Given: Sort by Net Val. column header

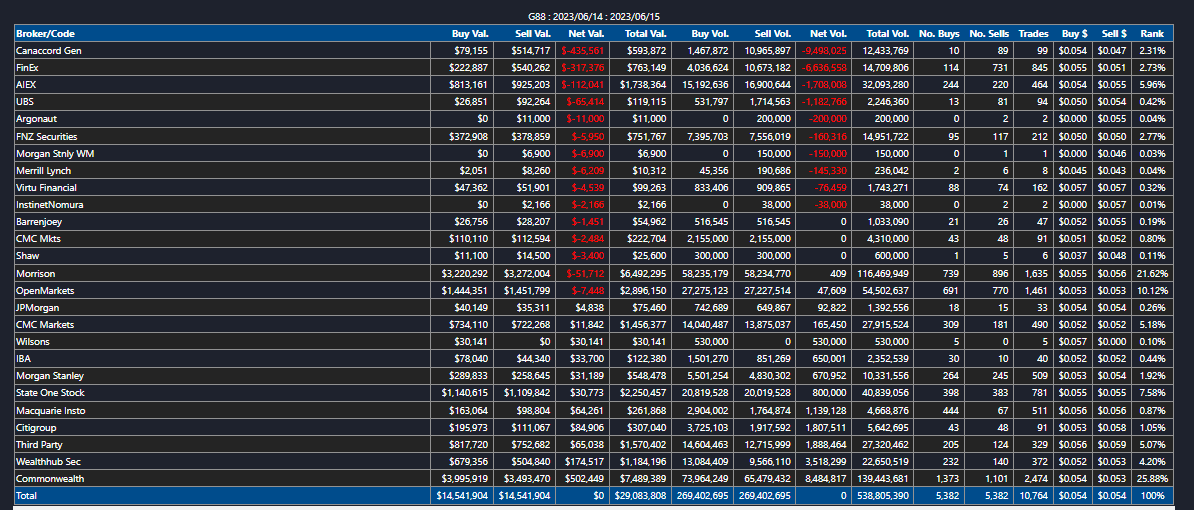Looking at the screenshot, I should [x=586, y=34].
